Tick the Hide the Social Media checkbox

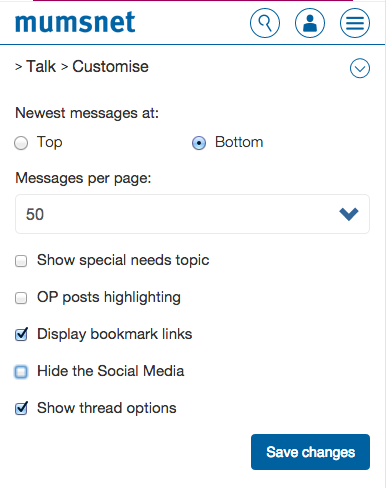coord(21,372)
